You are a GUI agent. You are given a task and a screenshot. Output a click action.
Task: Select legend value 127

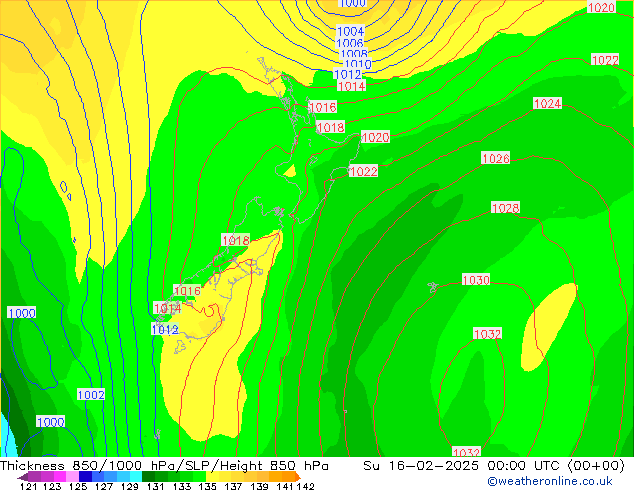pyautogui.click(x=102, y=486)
